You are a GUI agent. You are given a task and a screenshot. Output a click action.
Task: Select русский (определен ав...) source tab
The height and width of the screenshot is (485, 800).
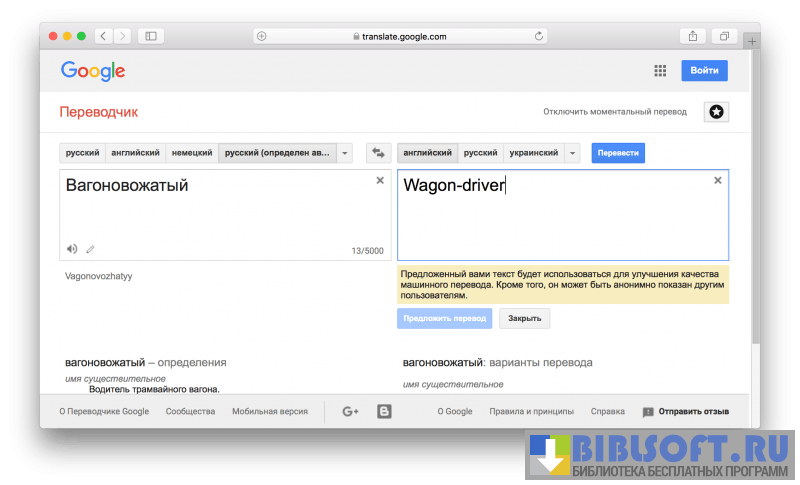coord(277,153)
